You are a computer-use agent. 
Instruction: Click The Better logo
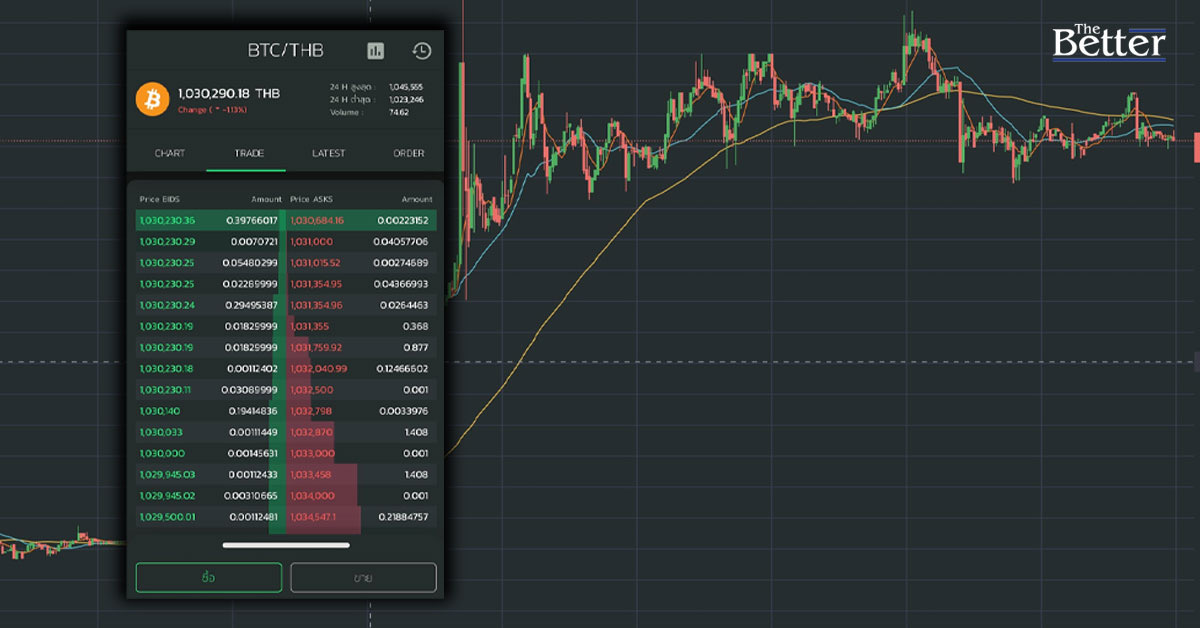click(x=1109, y=42)
